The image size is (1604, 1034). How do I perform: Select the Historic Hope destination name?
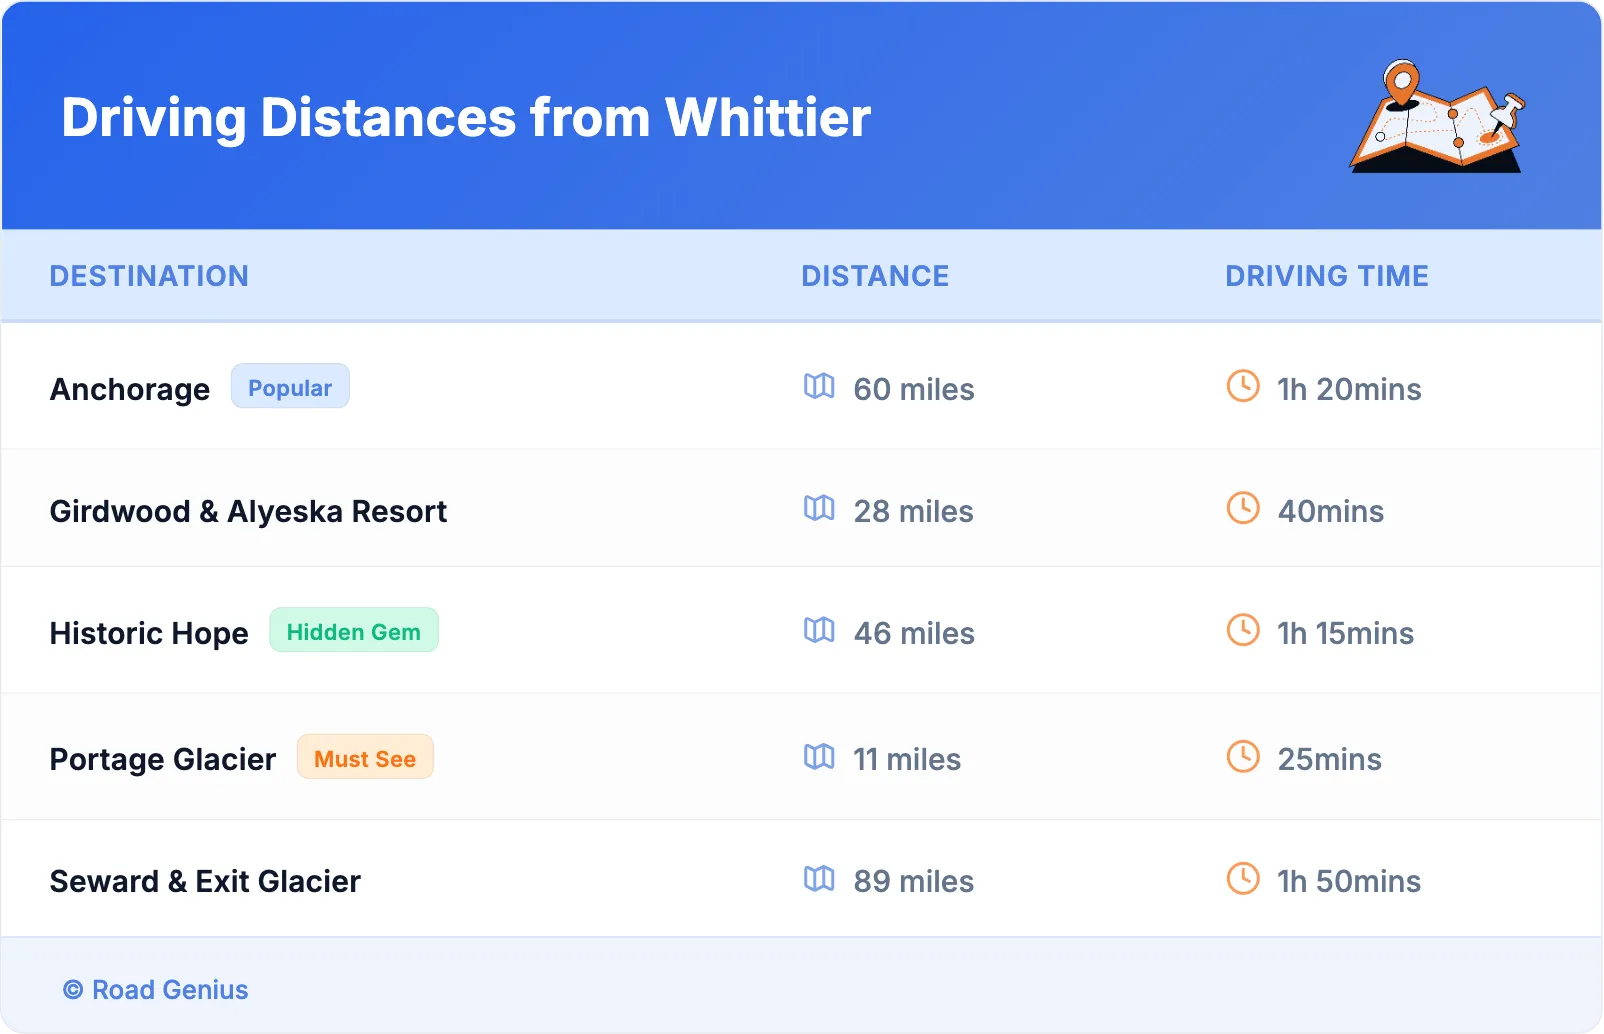coord(149,633)
